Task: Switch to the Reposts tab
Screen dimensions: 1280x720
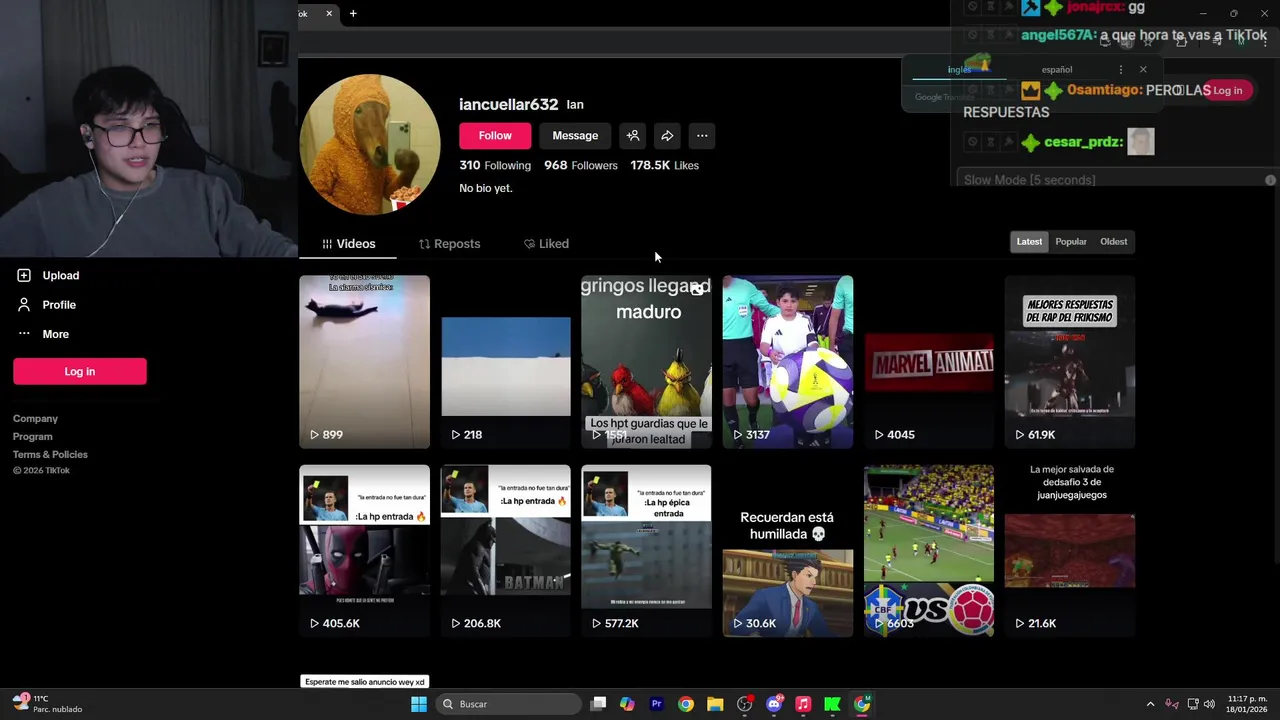Action: (449, 244)
